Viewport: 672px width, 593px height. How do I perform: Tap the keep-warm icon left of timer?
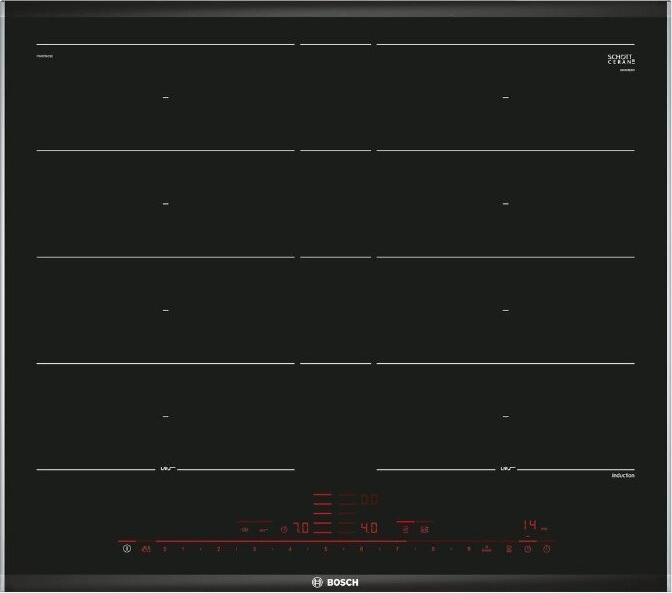508,549
